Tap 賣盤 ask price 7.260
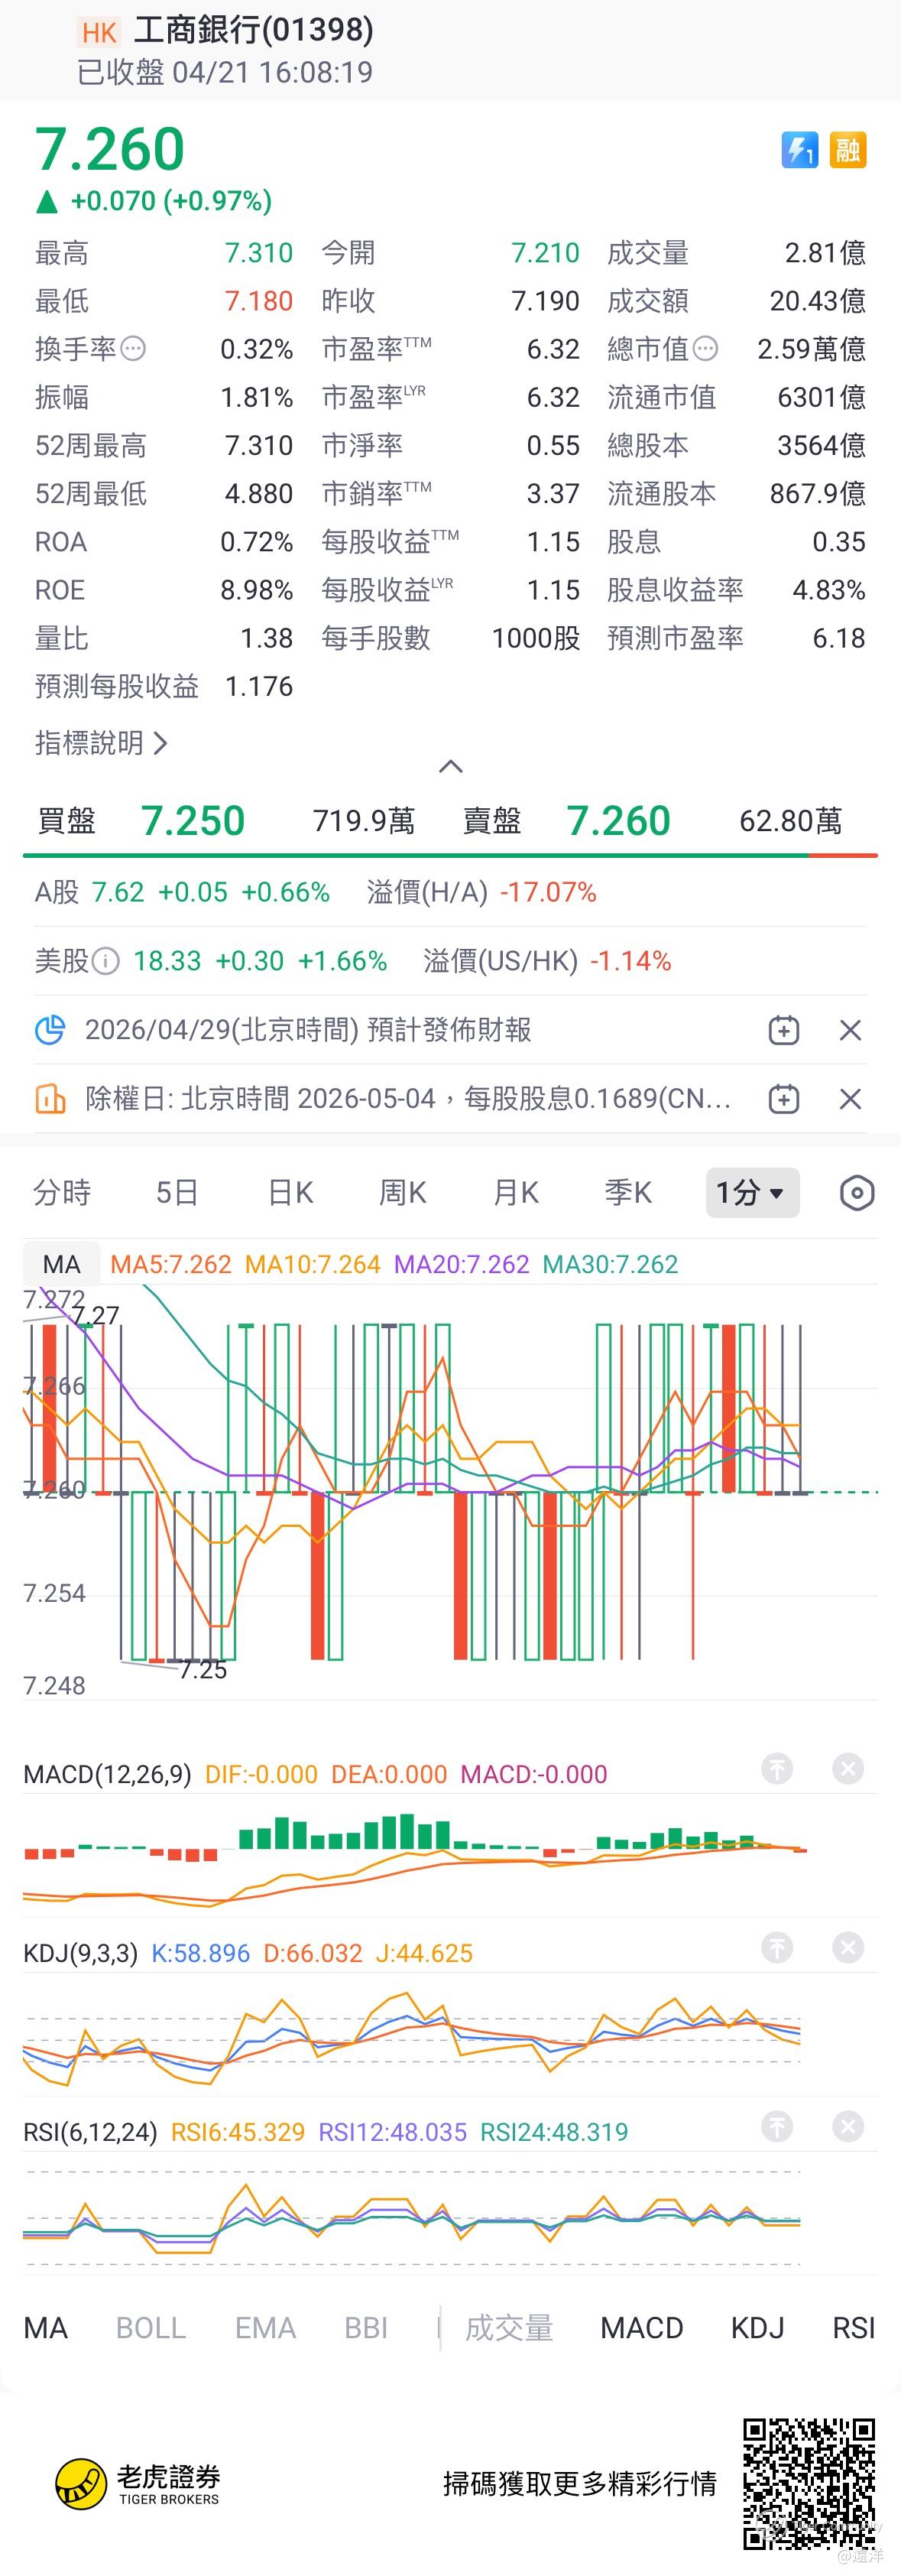Screen dimensions: 901x2576 [x=619, y=821]
